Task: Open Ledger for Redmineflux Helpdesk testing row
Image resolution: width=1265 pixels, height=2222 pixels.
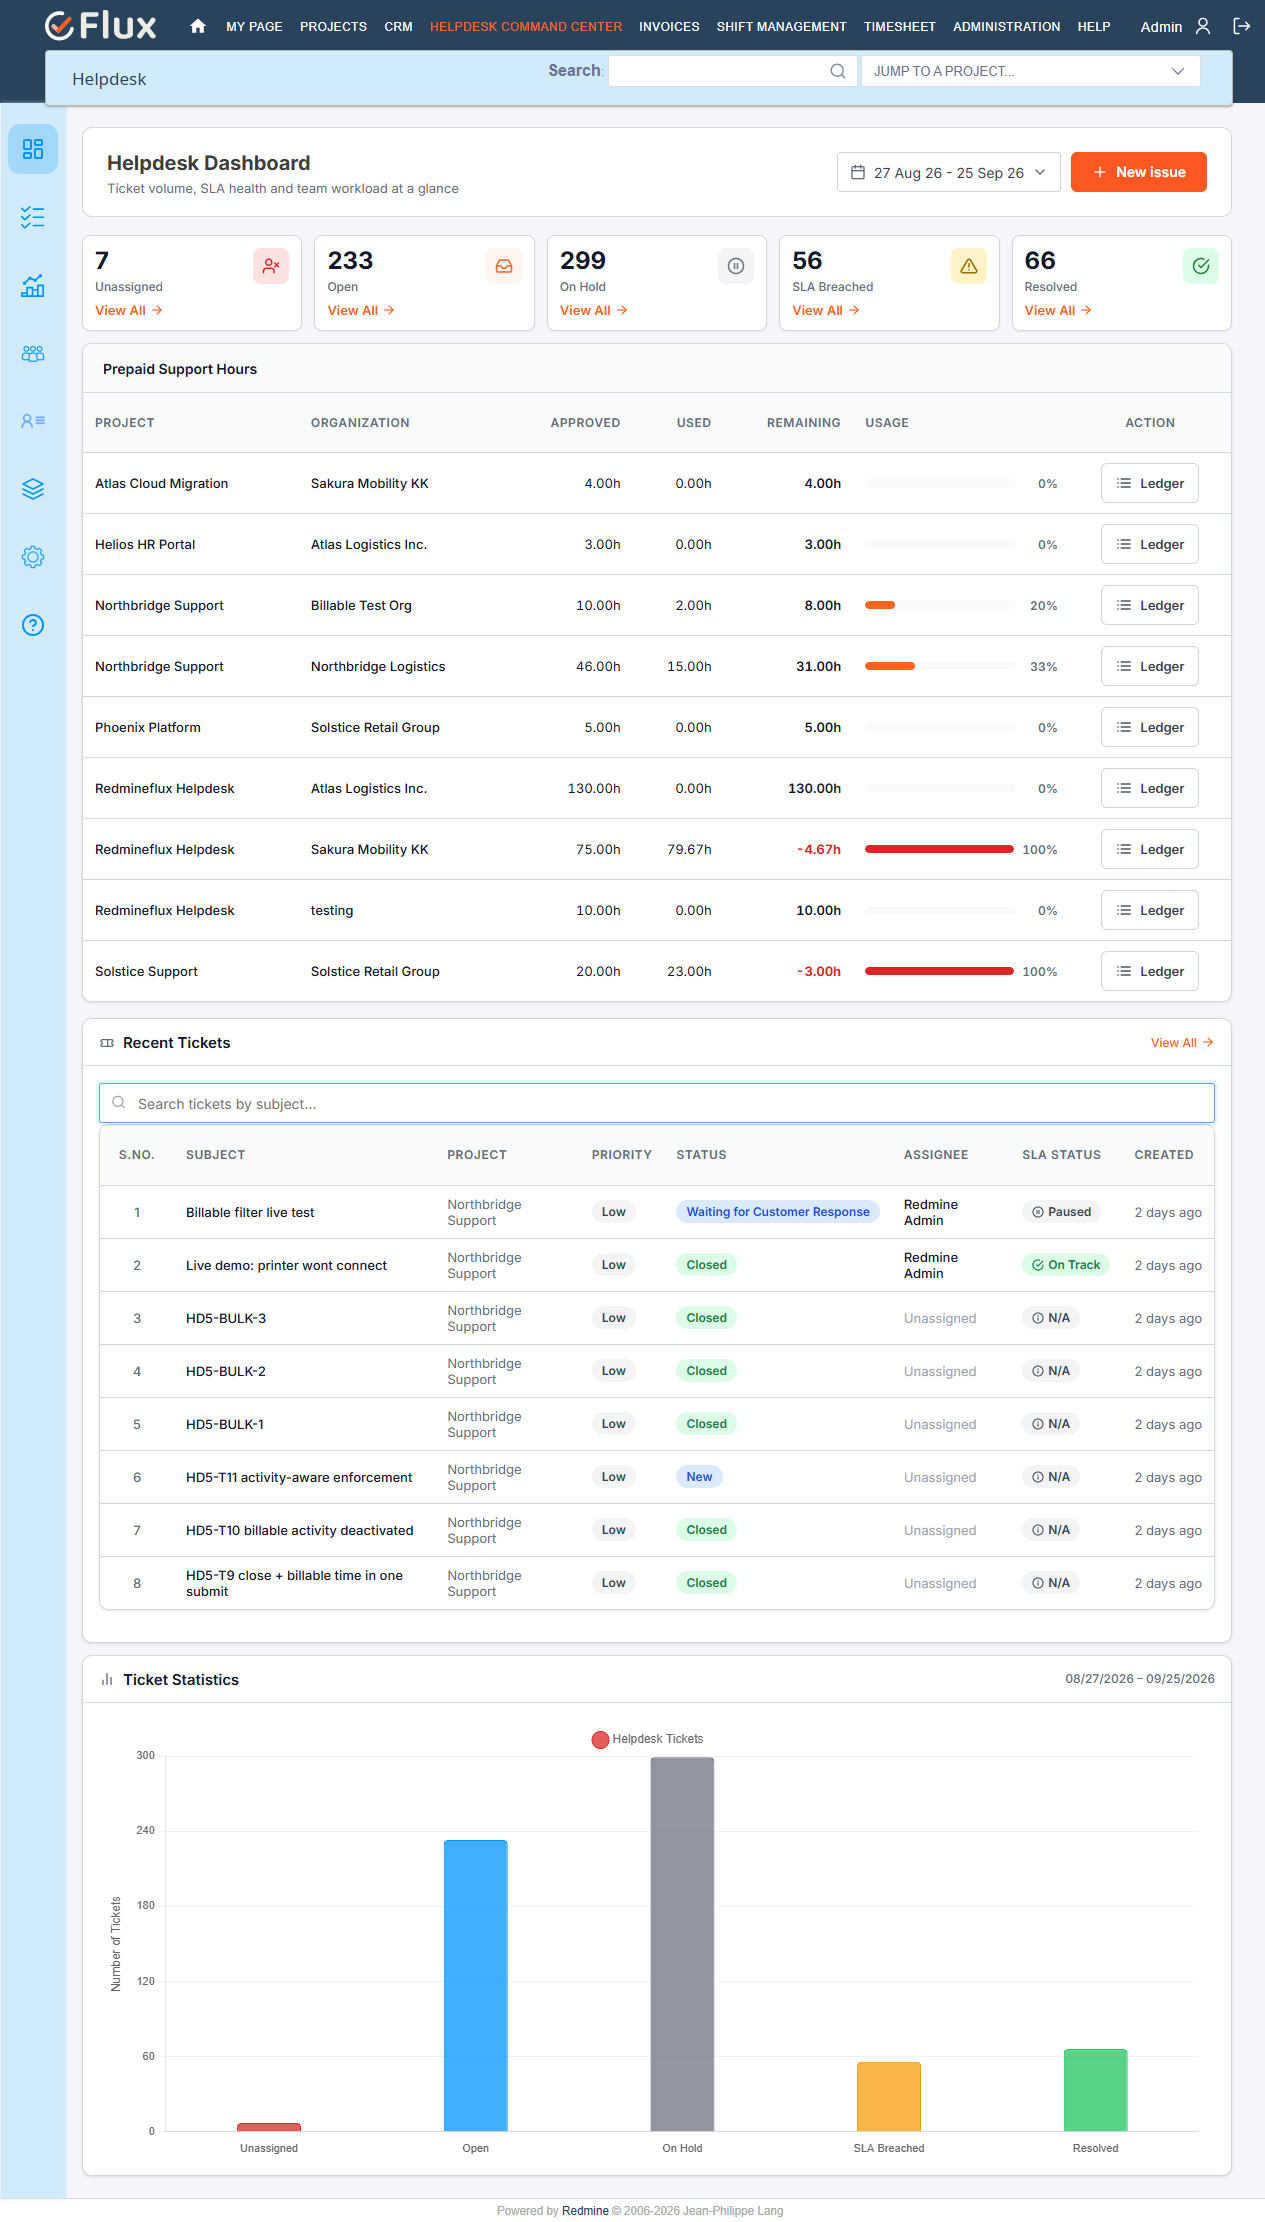Action: [1150, 910]
